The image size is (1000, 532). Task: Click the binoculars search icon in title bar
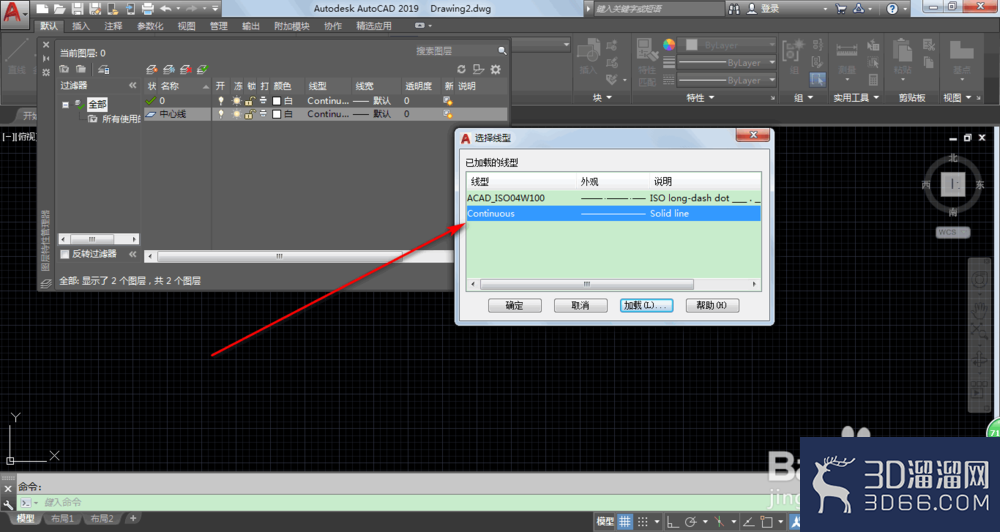tap(734, 9)
